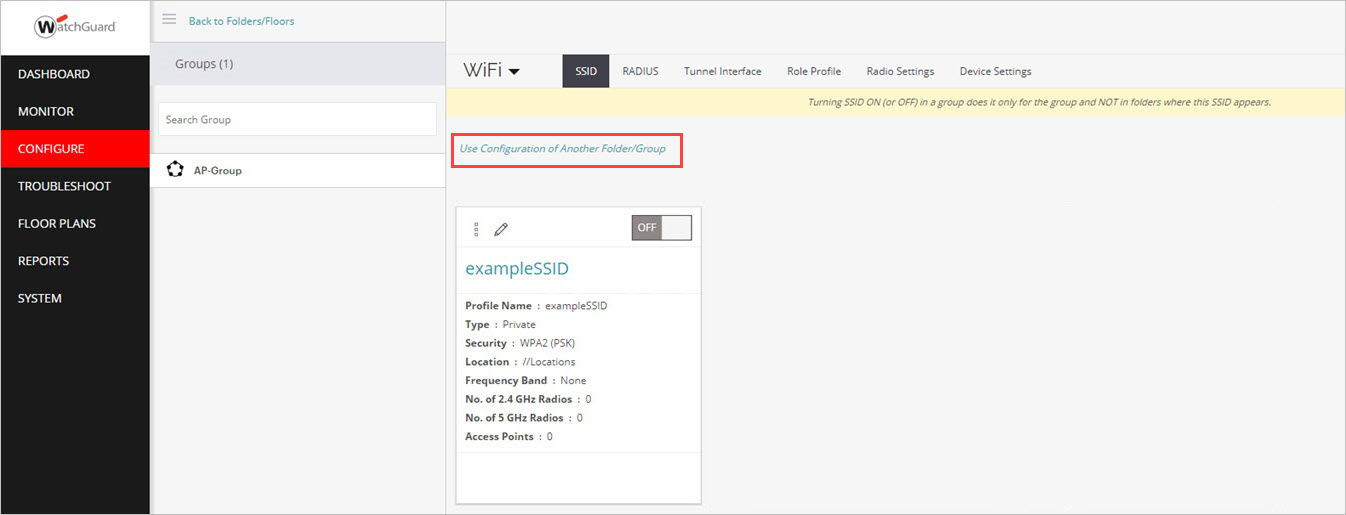Select the Role Profile tab
This screenshot has height=515, width=1346.
pos(813,71)
